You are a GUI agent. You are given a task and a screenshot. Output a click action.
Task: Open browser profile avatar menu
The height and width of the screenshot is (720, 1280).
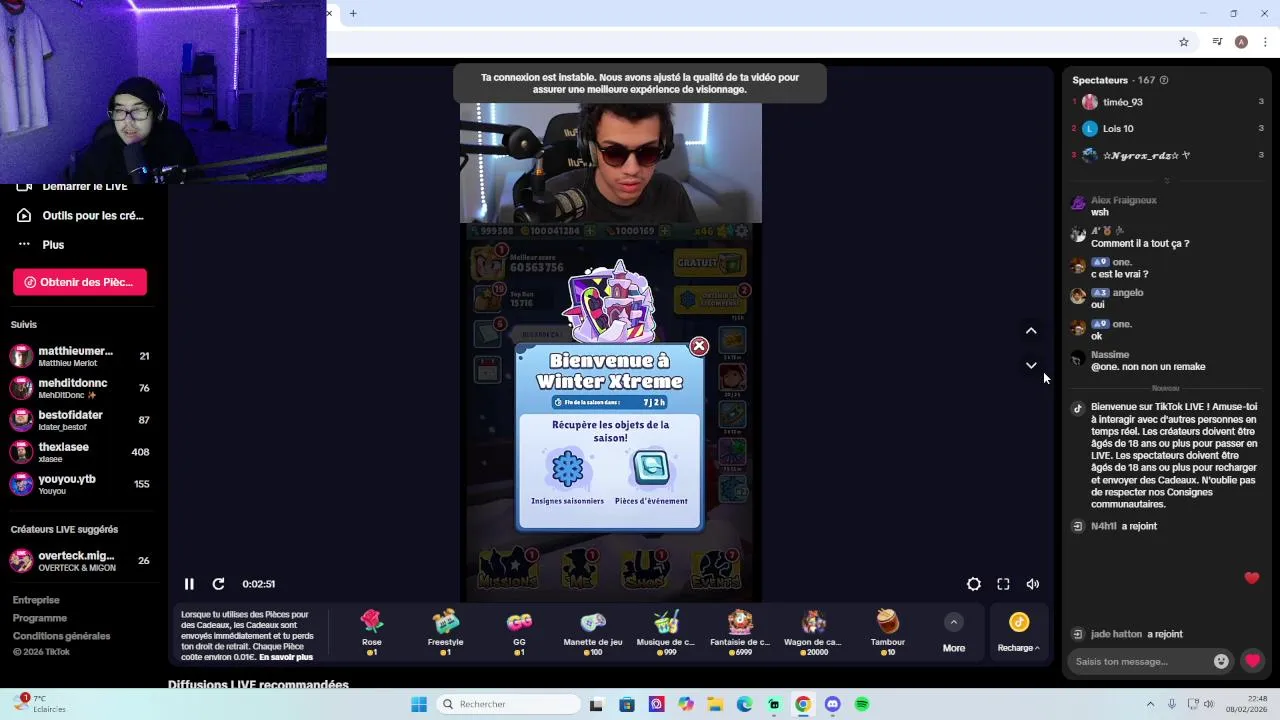point(1241,42)
